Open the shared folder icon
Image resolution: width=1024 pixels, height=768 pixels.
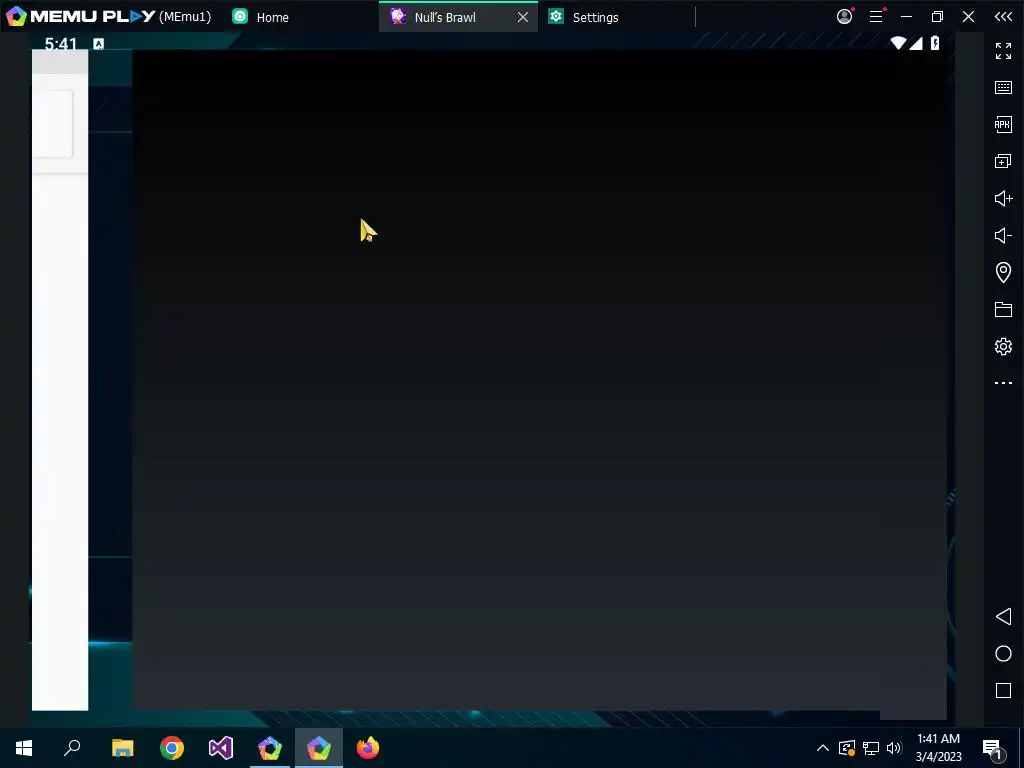tap(1003, 309)
